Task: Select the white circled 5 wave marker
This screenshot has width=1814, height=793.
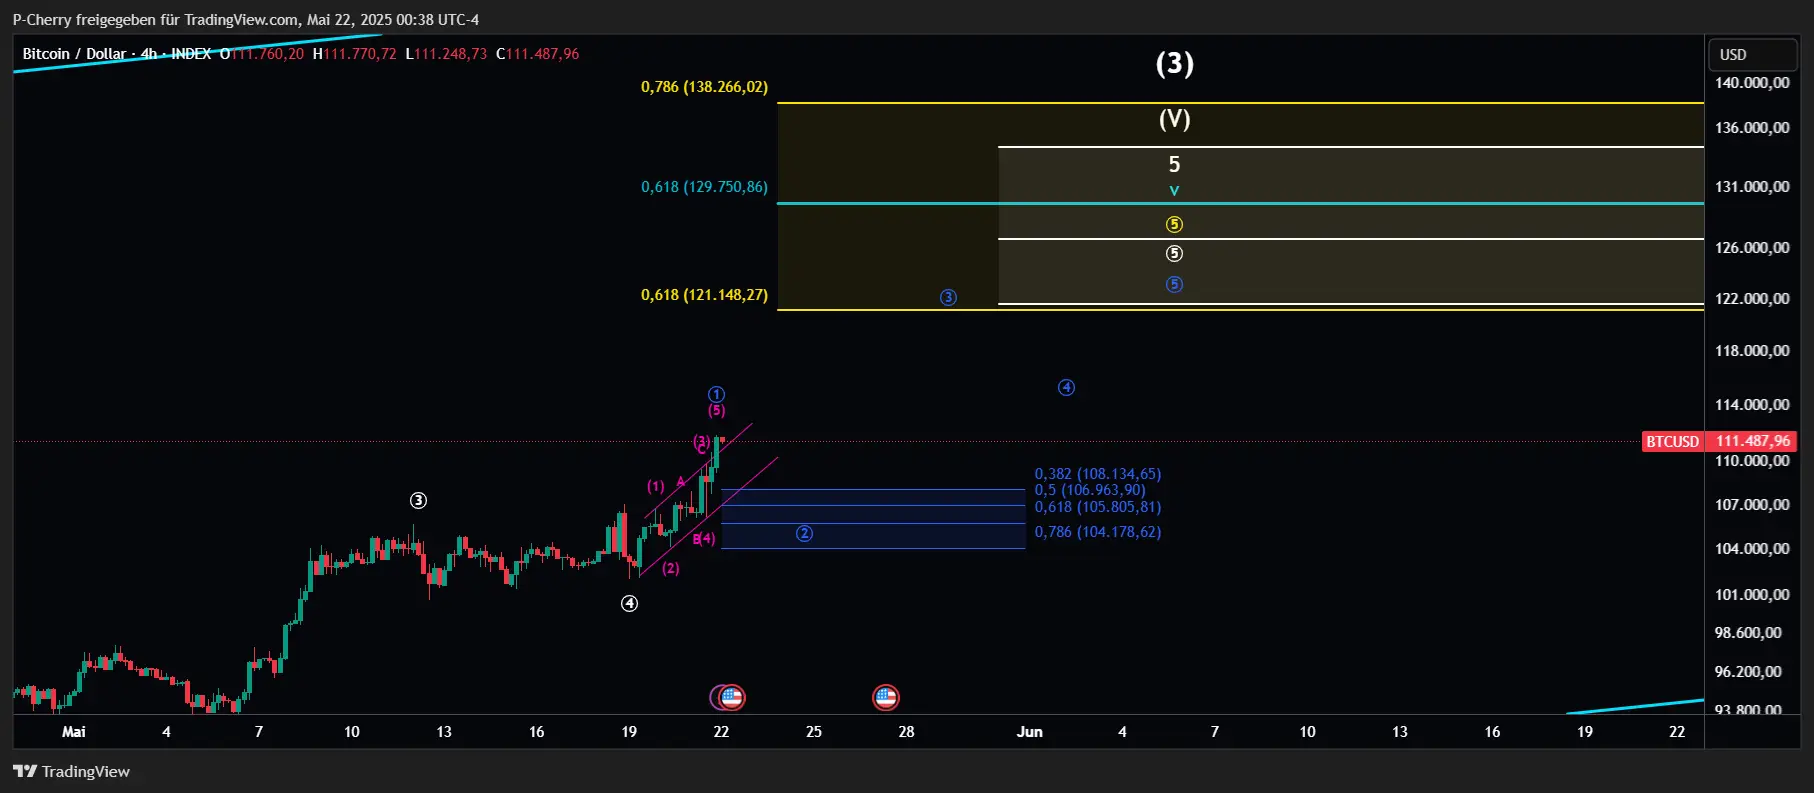Action: (x=1174, y=254)
